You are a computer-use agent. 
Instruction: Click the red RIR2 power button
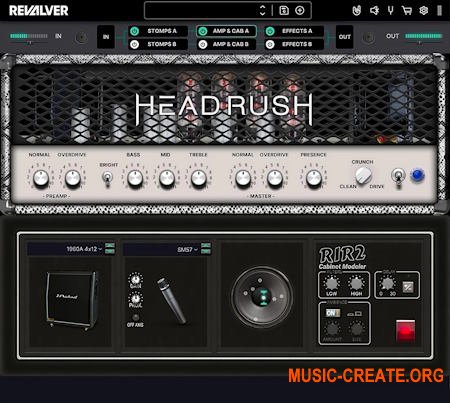tap(405, 331)
